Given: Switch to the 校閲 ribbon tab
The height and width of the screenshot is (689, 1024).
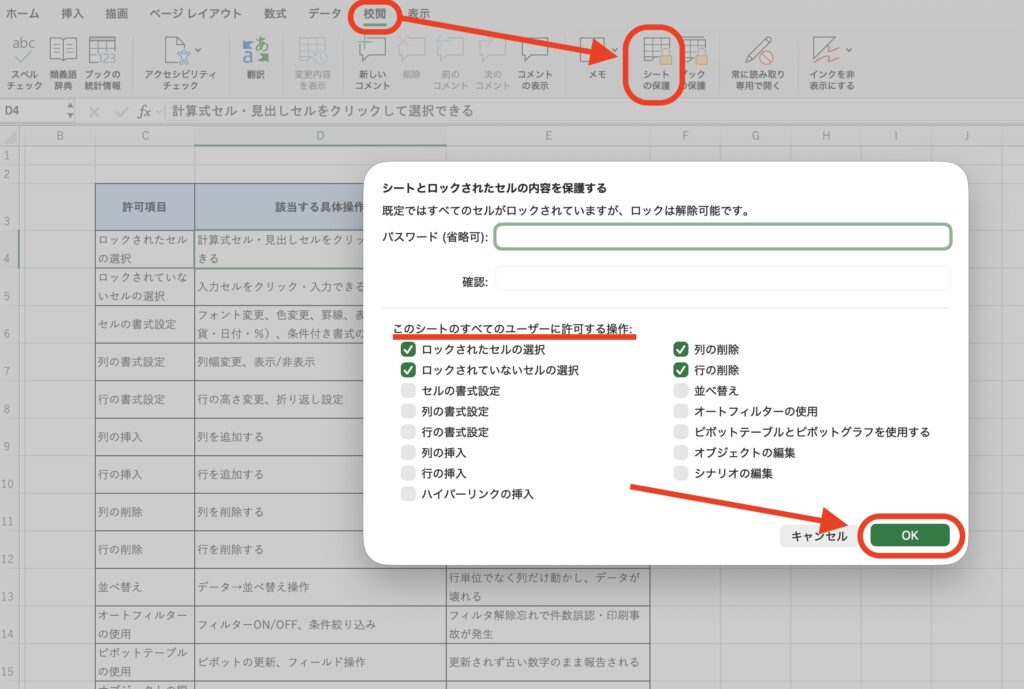Looking at the screenshot, I should pyautogui.click(x=374, y=13).
